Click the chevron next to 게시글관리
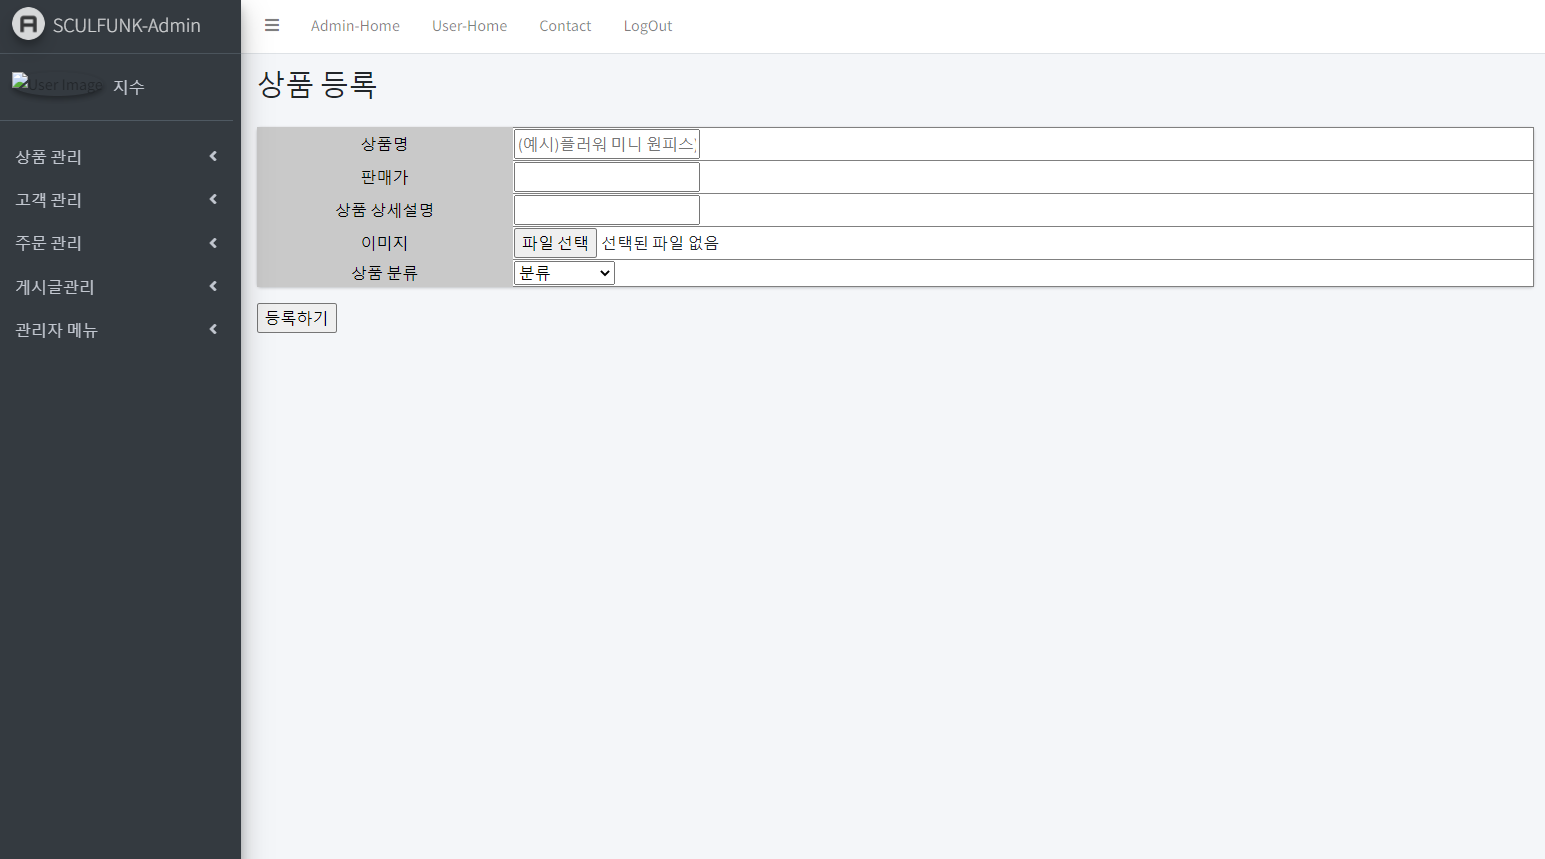The height and width of the screenshot is (859, 1545). (213, 286)
